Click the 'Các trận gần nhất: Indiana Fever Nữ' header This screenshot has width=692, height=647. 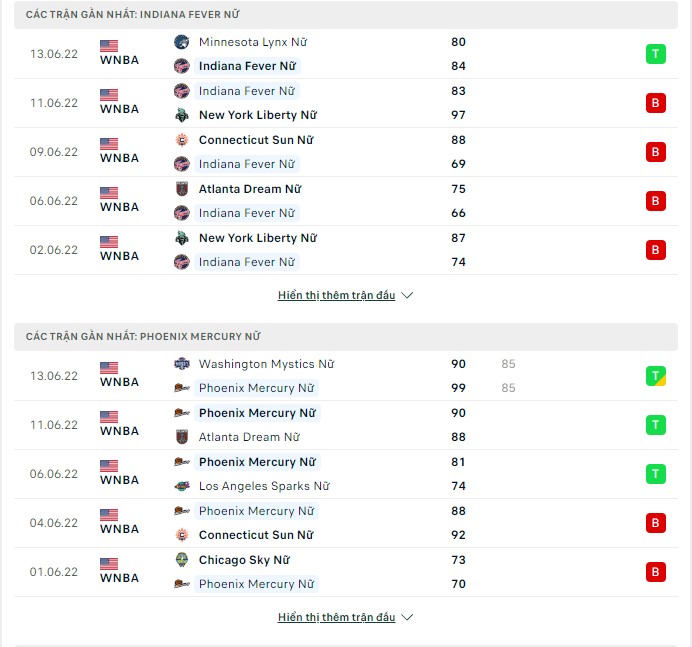click(x=346, y=15)
